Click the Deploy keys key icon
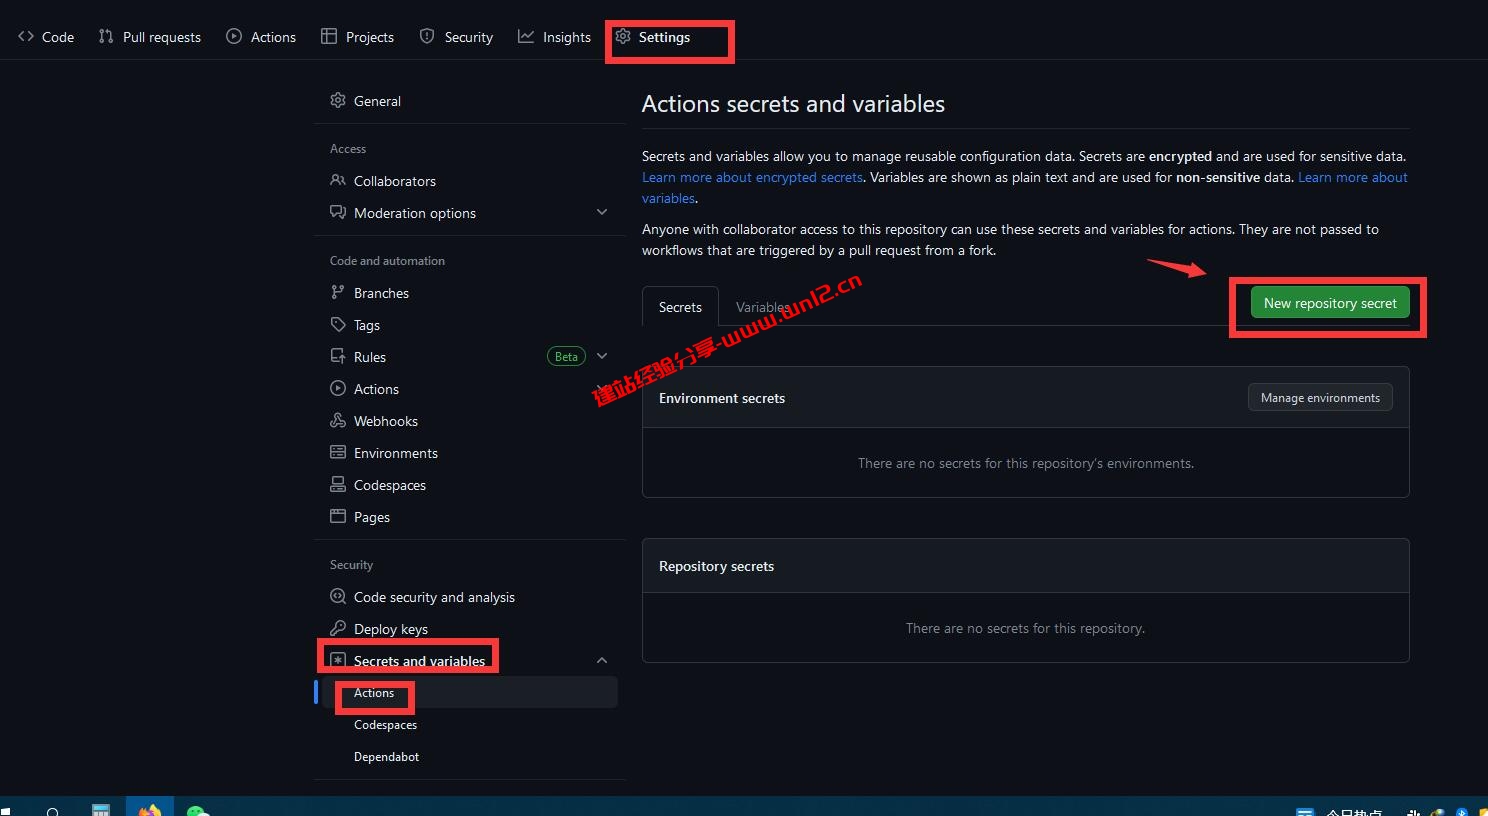 pyautogui.click(x=338, y=629)
